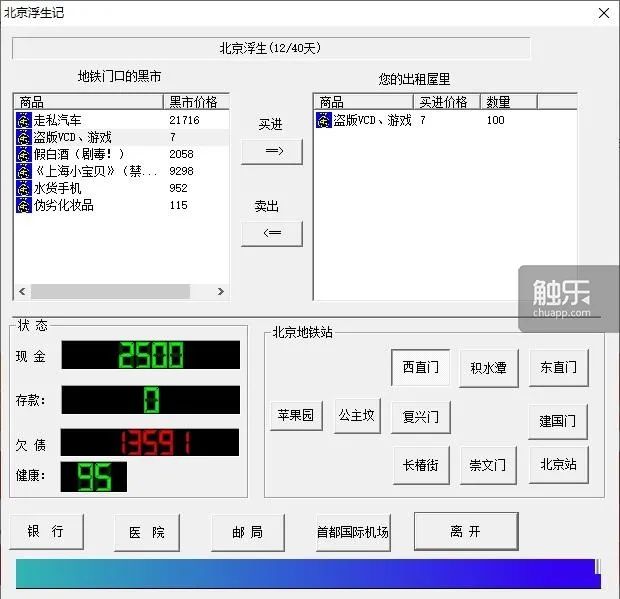Select 假白酒（剧毒！） row
This screenshot has width=620, height=599.
tap(122, 154)
